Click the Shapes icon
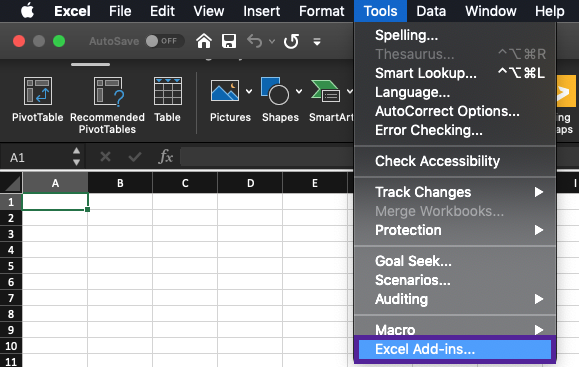 point(275,91)
